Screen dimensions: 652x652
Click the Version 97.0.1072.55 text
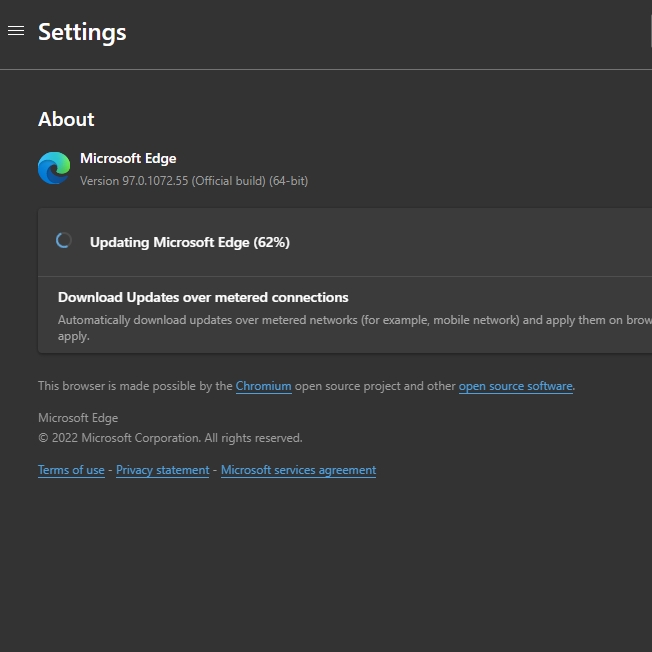(194, 181)
